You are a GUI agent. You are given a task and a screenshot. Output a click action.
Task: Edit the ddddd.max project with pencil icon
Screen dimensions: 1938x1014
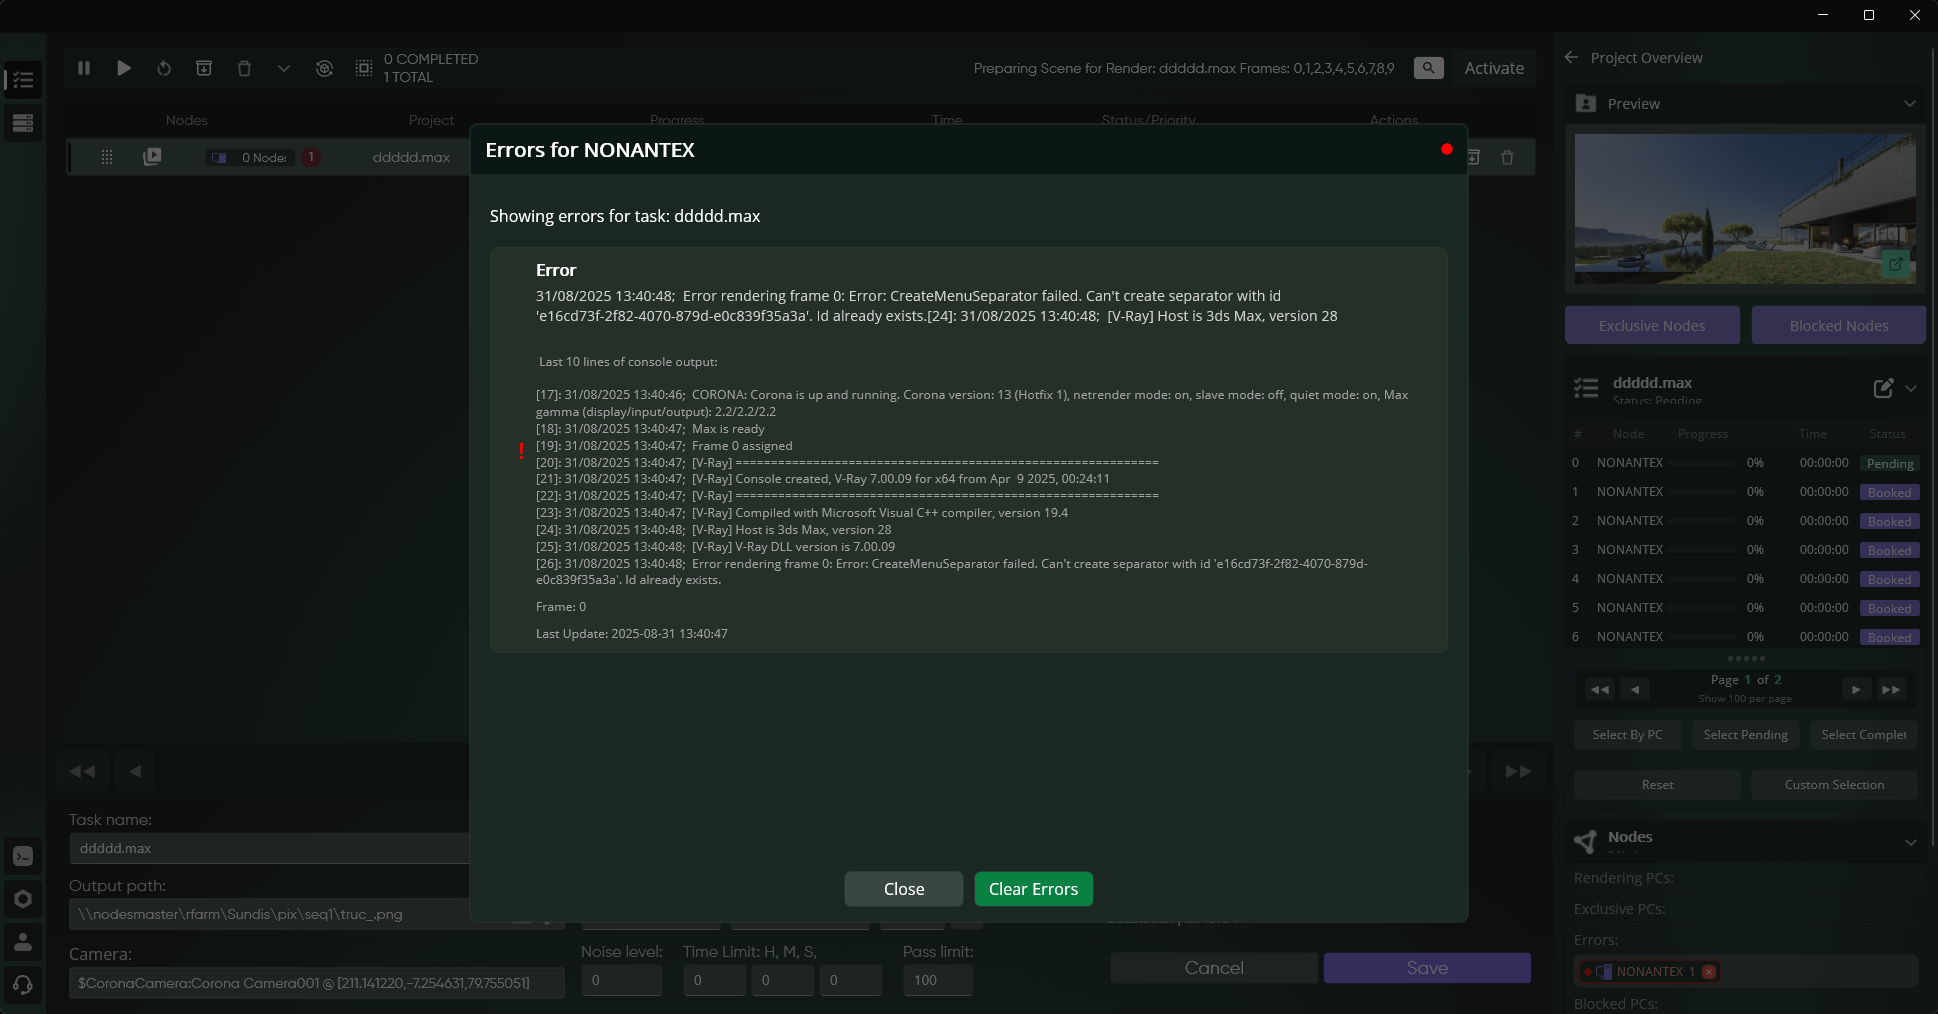pyautogui.click(x=1883, y=388)
